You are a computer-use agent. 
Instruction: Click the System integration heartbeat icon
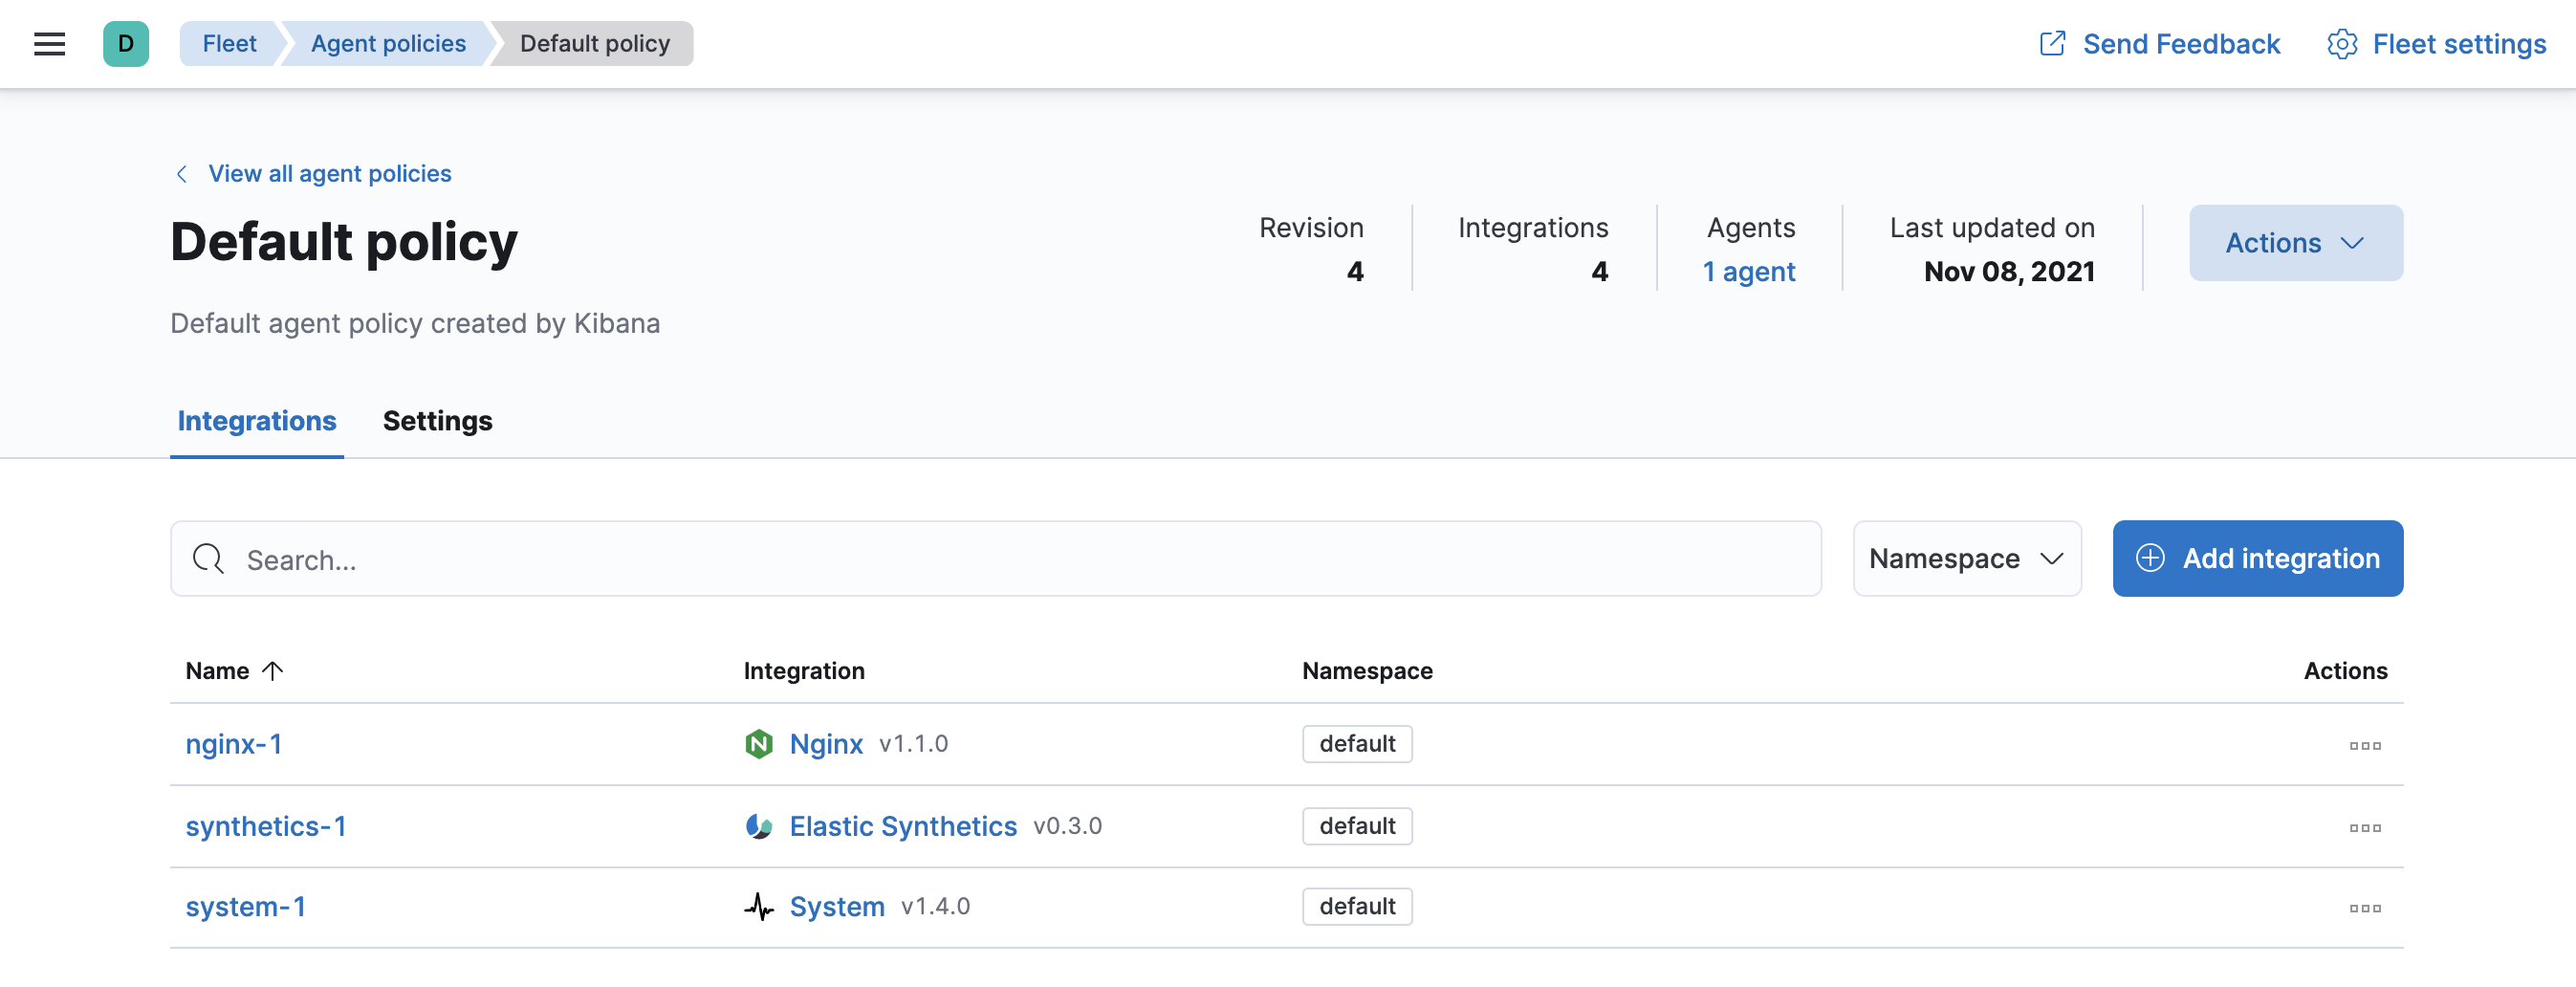click(x=760, y=906)
